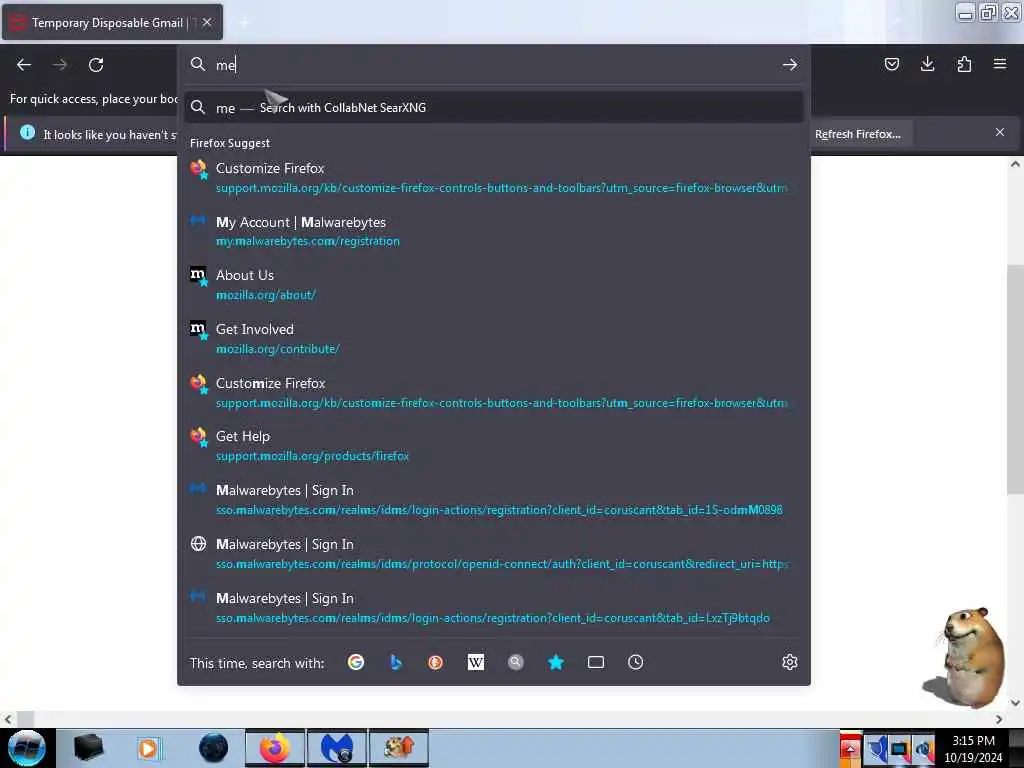1024x768 pixels.
Task: Dismiss the refresh notification bar
Action: tap(999, 133)
